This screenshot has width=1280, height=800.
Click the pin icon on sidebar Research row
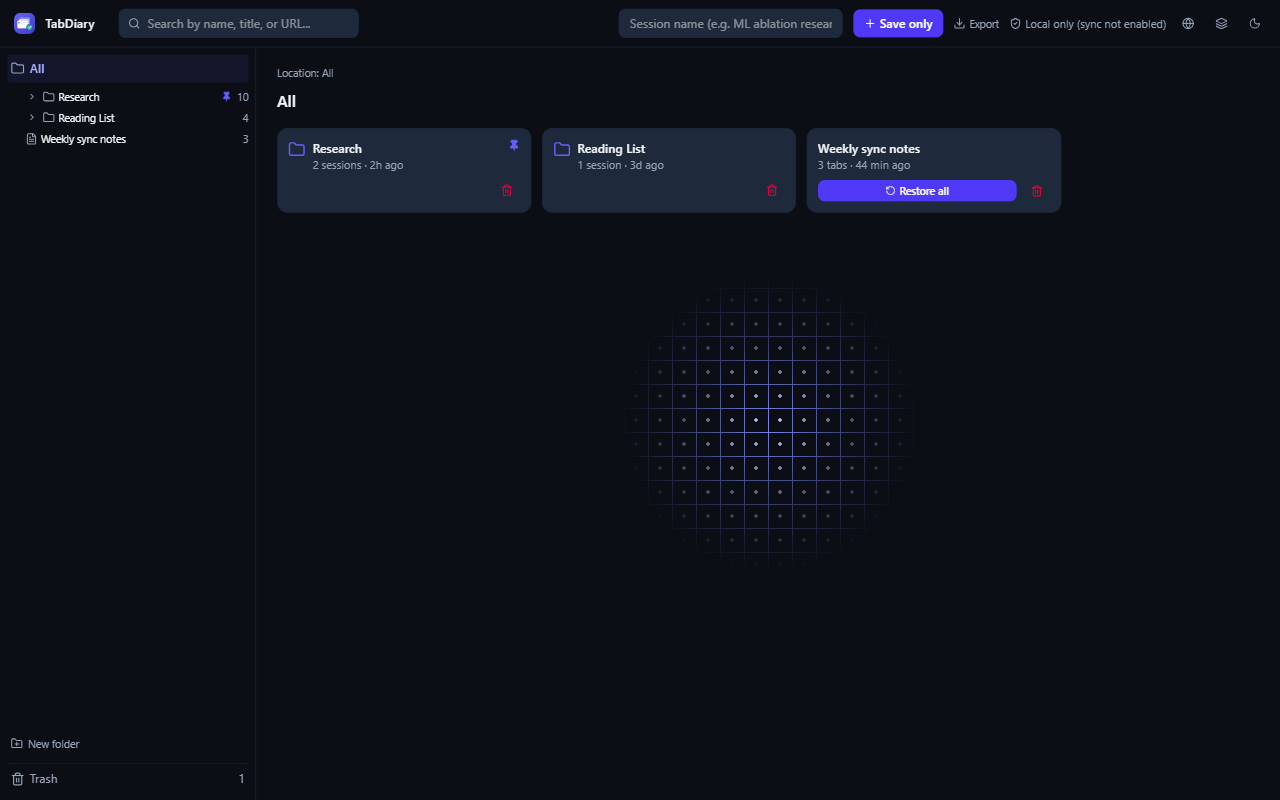[x=226, y=97]
